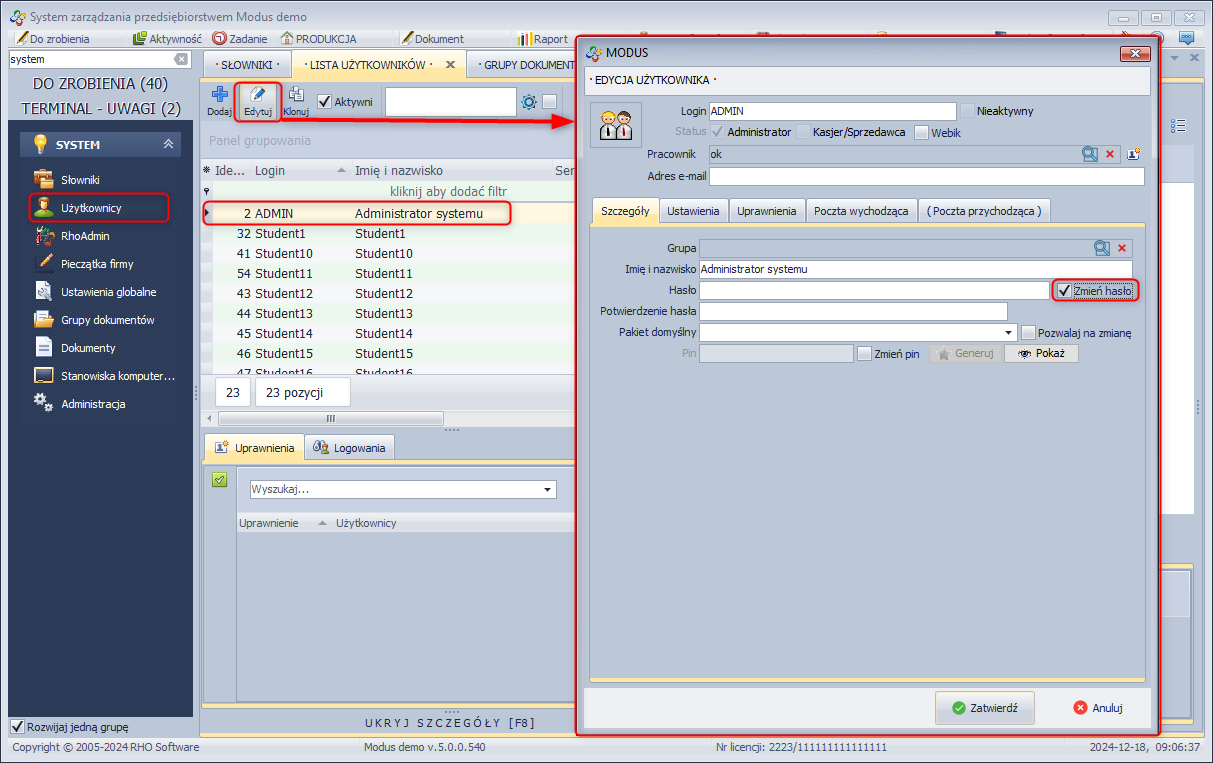Screen dimensions: 1213x763
Task: Click the Klonuj user icon
Action: pyautogui.click(x=296, y=95)
